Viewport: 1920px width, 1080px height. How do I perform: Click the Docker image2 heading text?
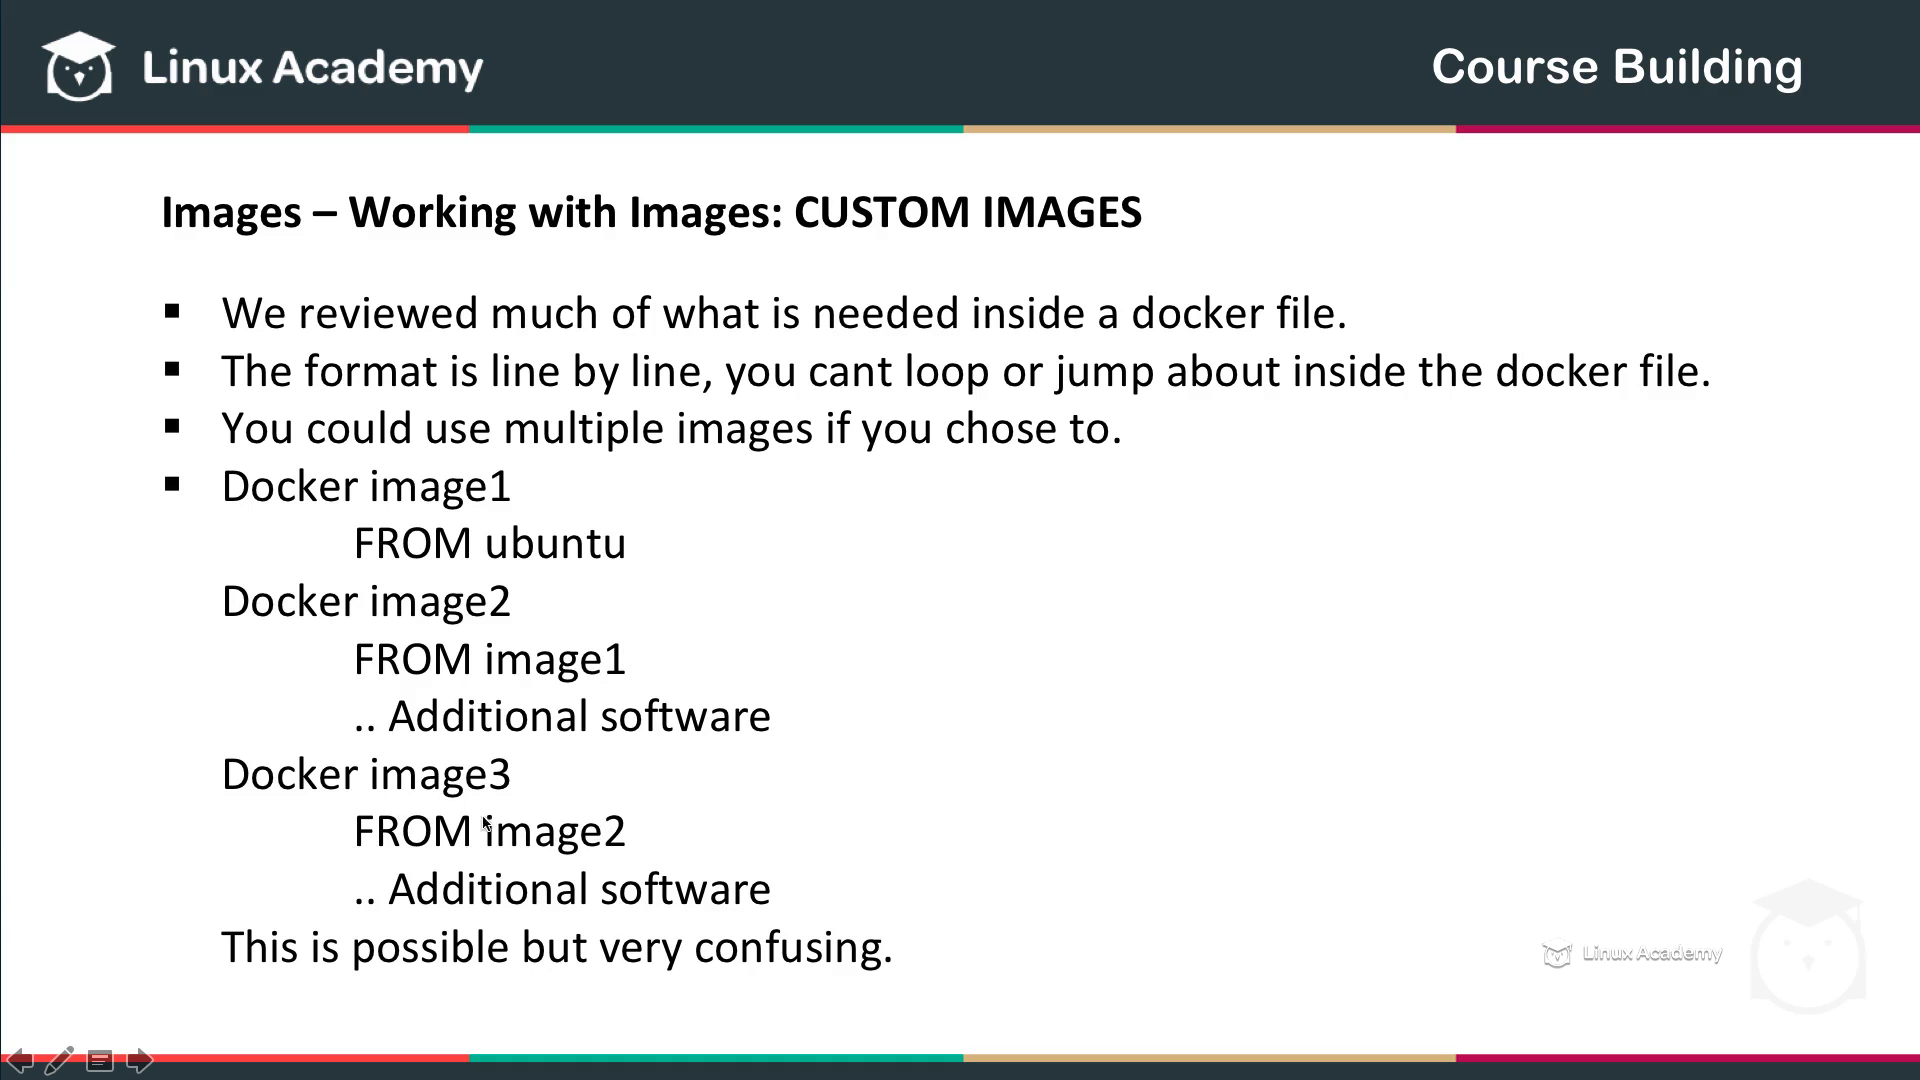pyautogui.click(x=366, y=602)
